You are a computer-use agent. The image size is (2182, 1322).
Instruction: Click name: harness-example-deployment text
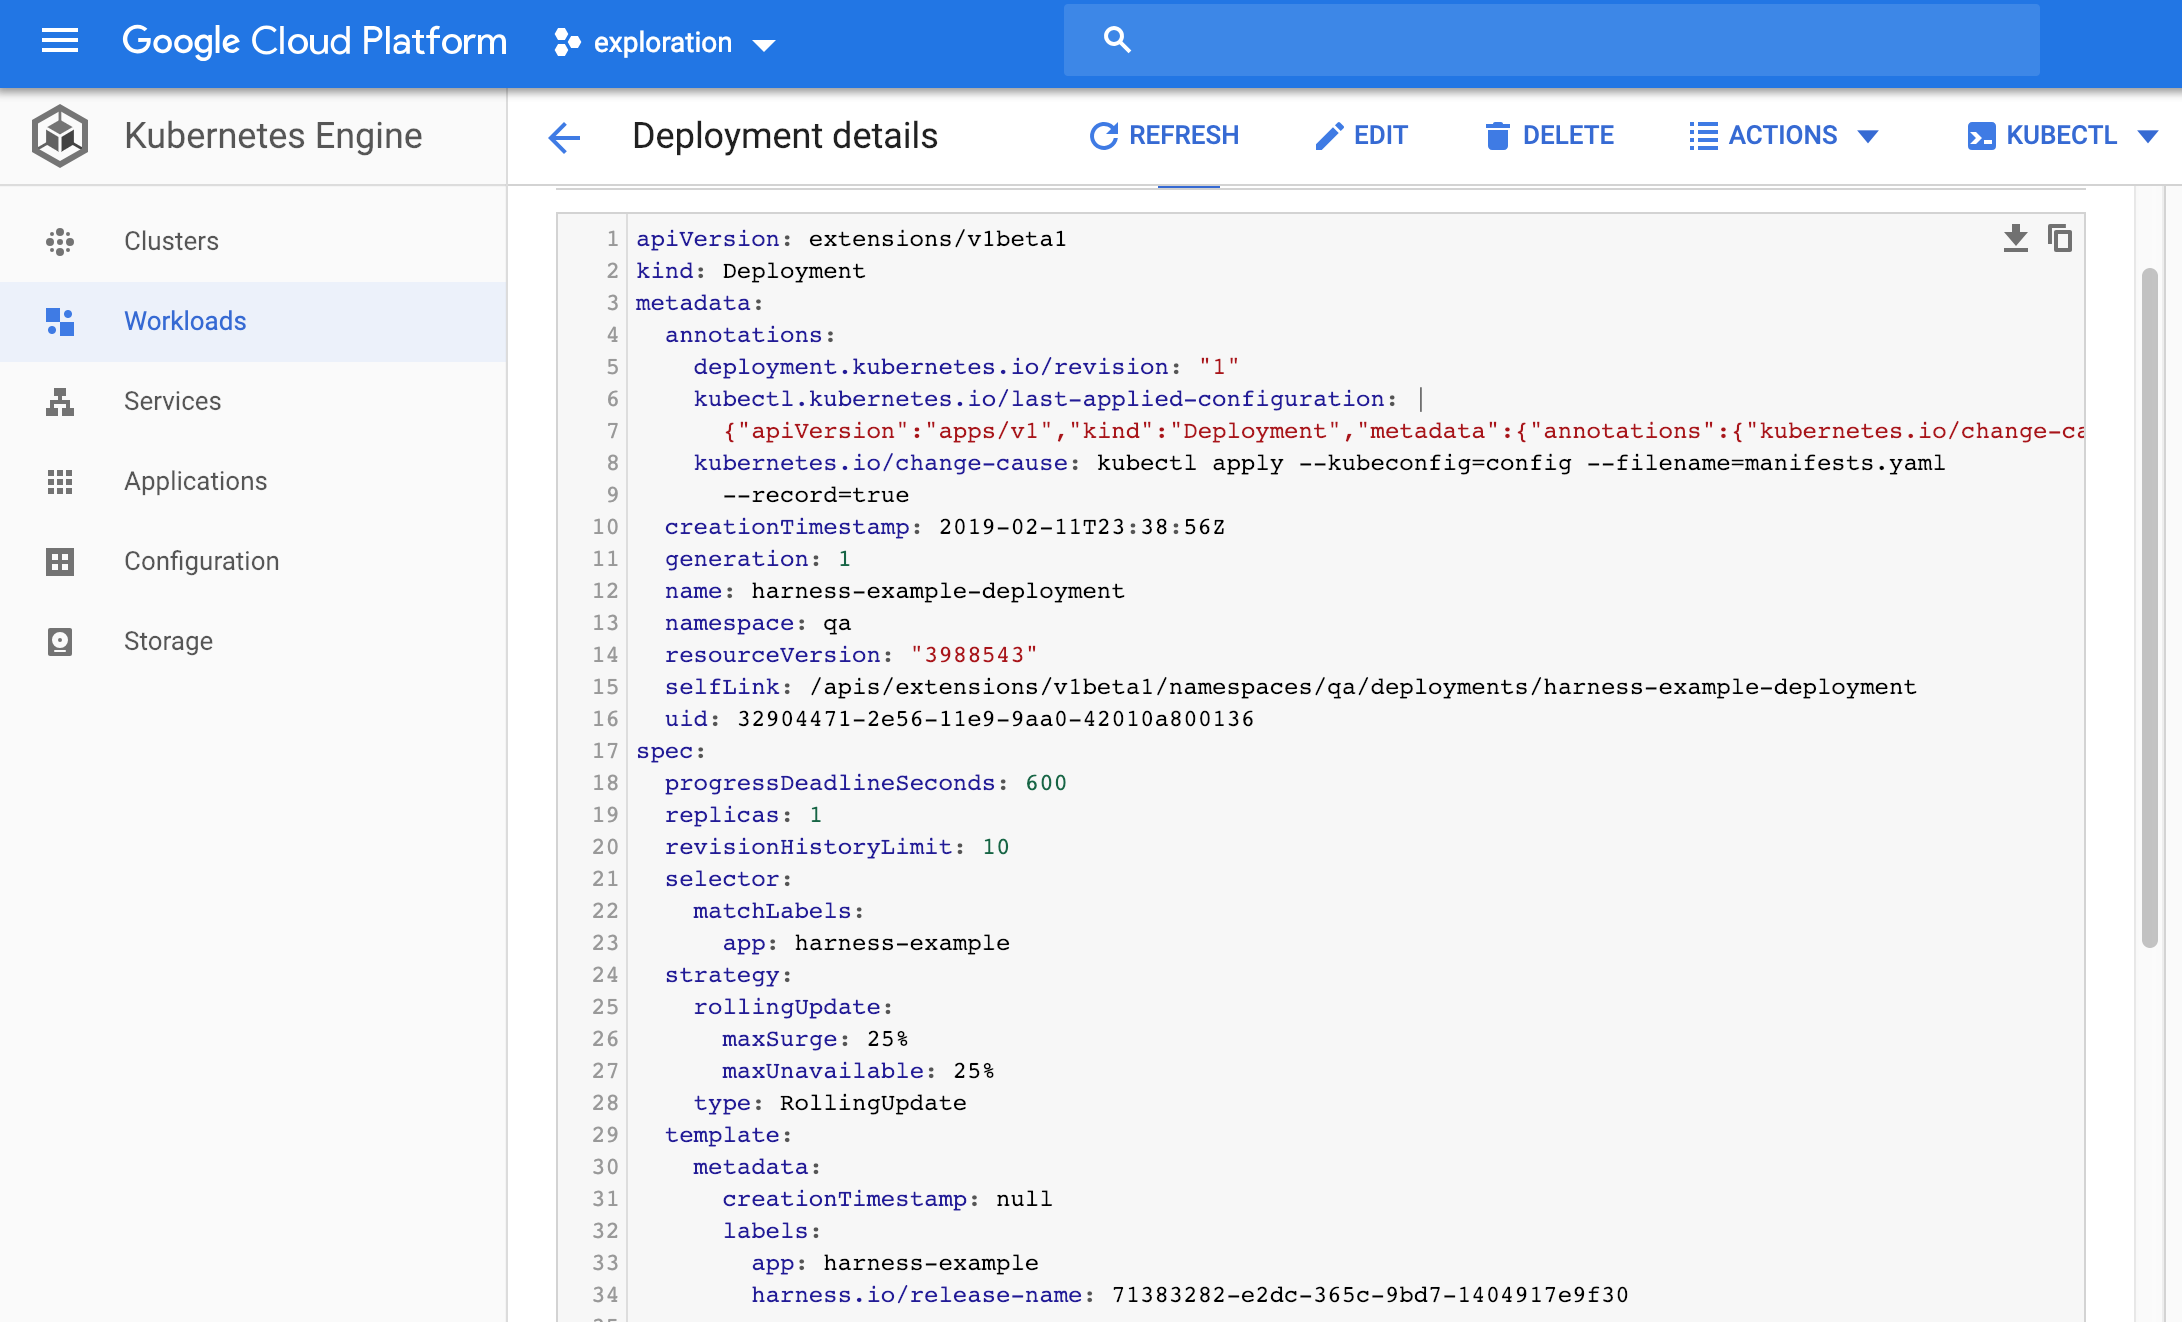pos(894,591)
